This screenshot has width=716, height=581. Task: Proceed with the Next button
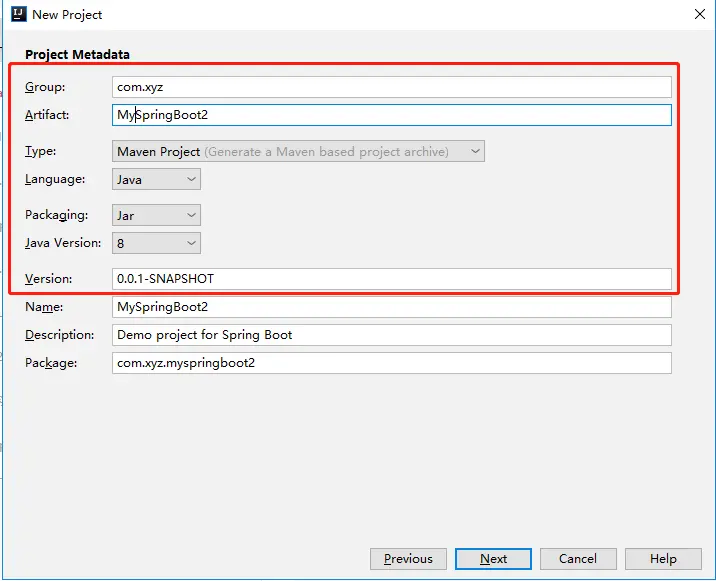click(x=493, y=559)
